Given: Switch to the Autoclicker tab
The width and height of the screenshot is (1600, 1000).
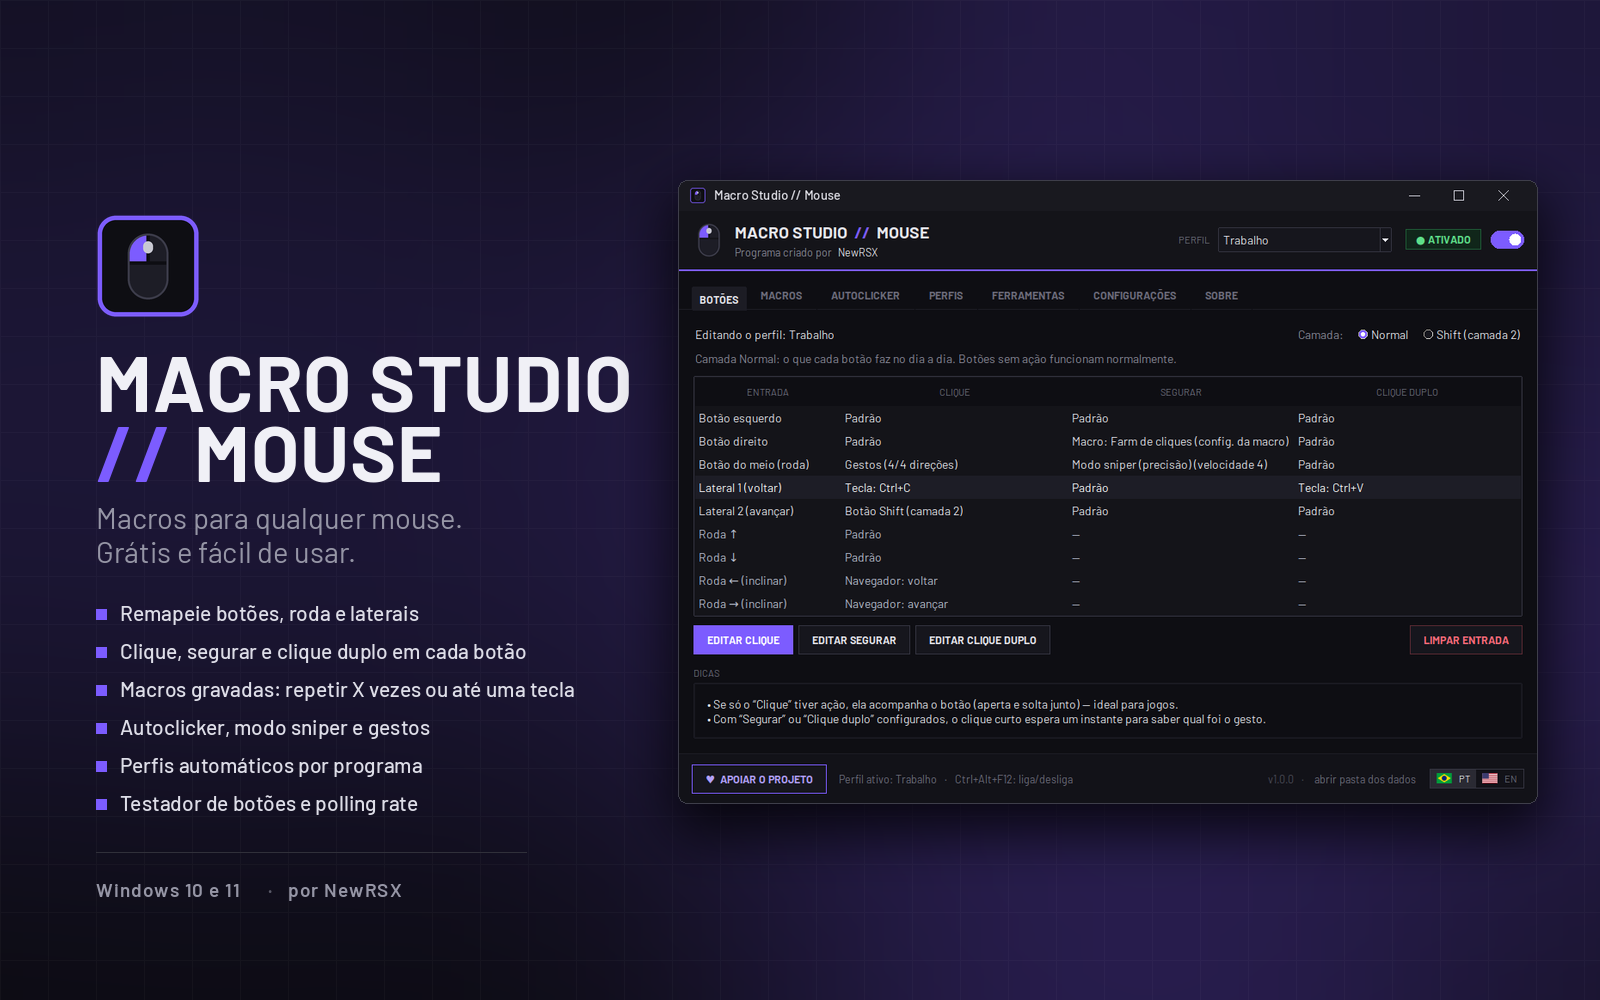Looking at the screenshot, I should [865, 296].
